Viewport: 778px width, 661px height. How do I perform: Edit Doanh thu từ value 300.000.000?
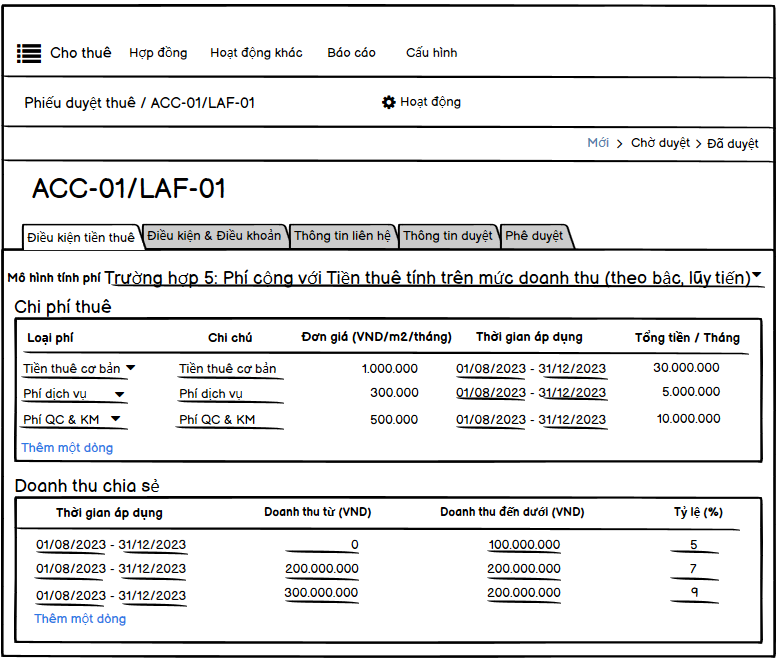click(x=321, y=593)
